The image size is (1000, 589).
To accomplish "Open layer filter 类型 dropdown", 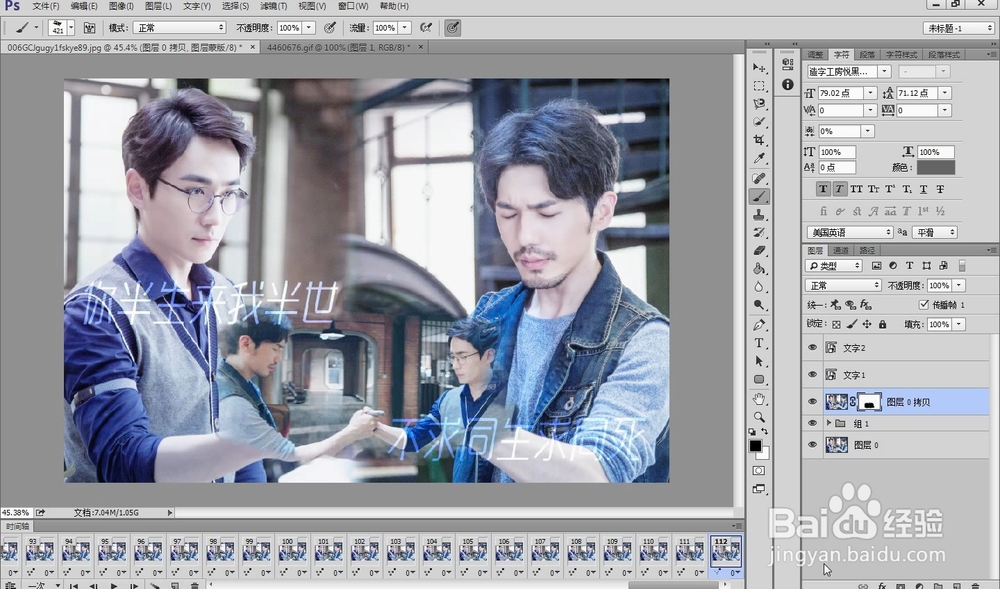I will (x=834, y=266).
